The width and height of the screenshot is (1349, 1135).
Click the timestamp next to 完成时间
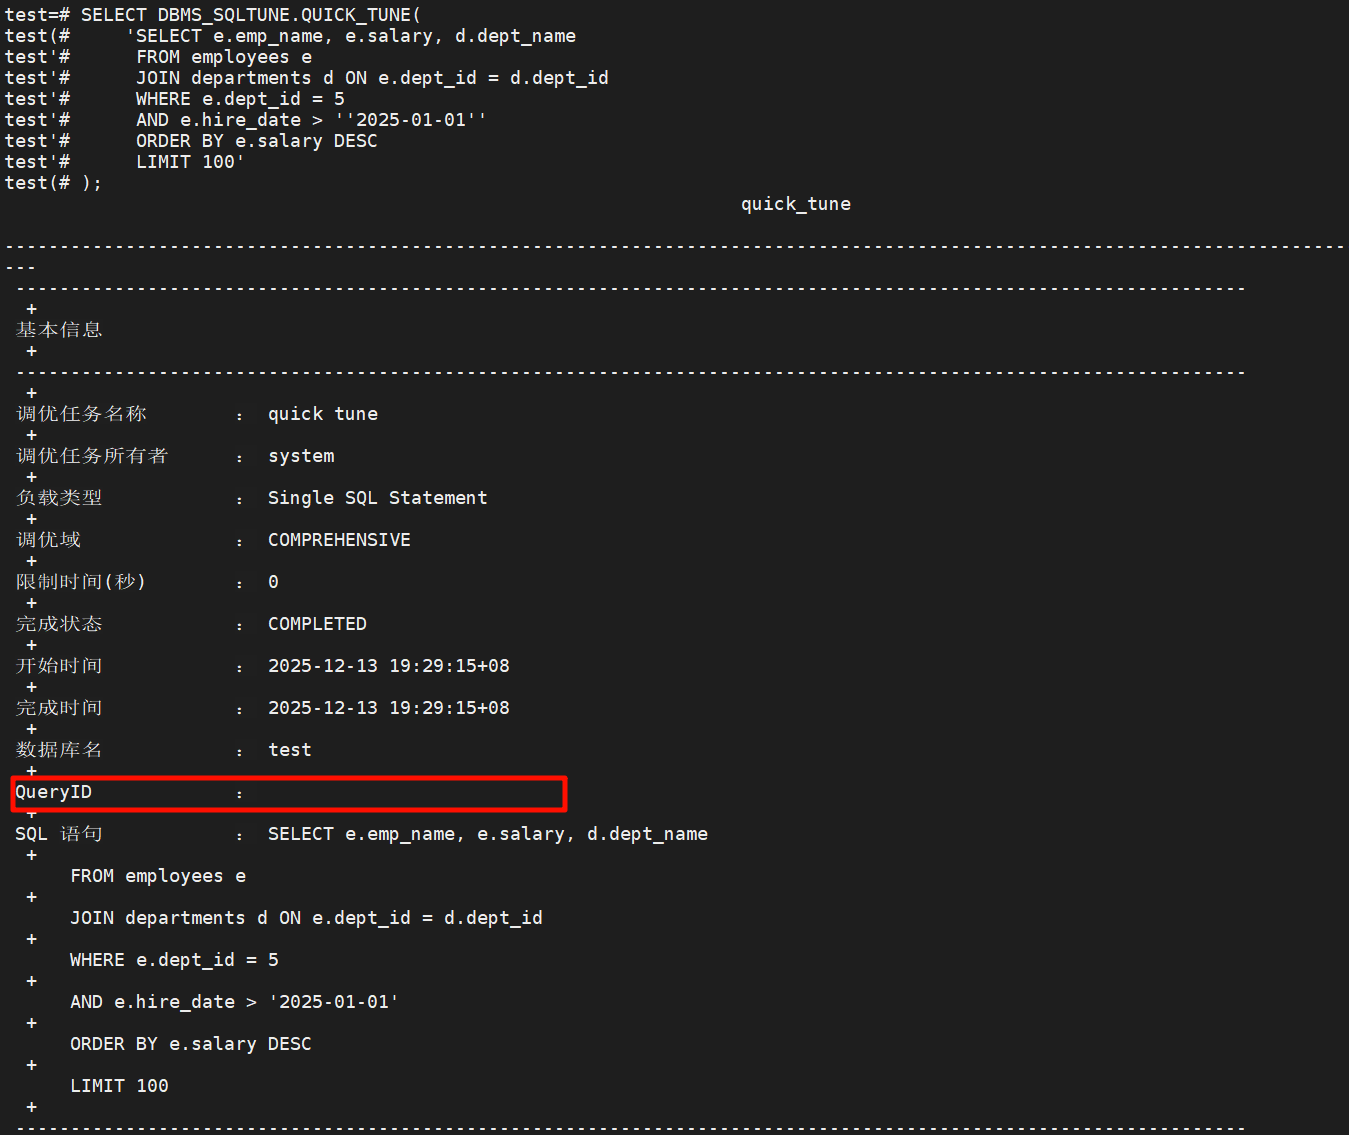point(388,708)
